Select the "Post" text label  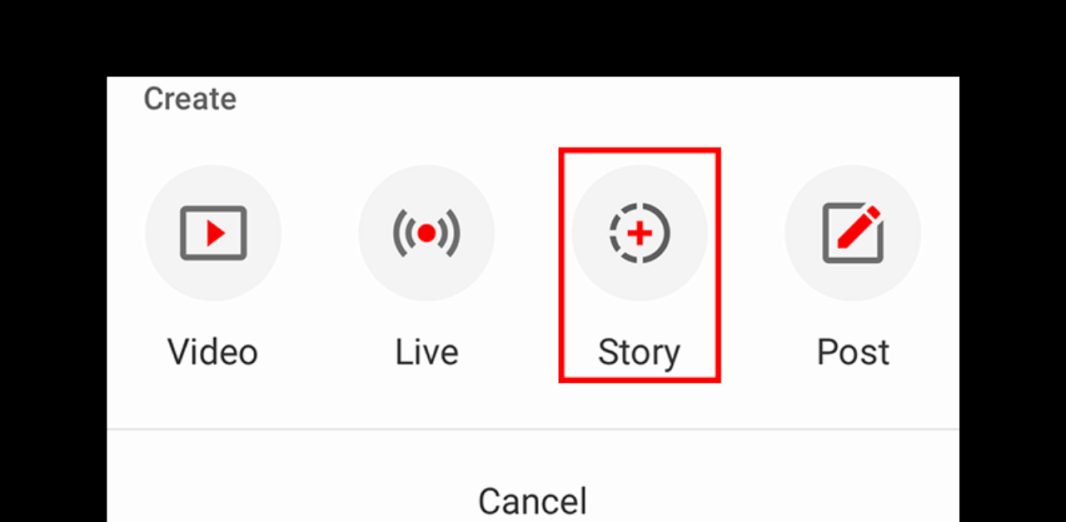(853, 352)
